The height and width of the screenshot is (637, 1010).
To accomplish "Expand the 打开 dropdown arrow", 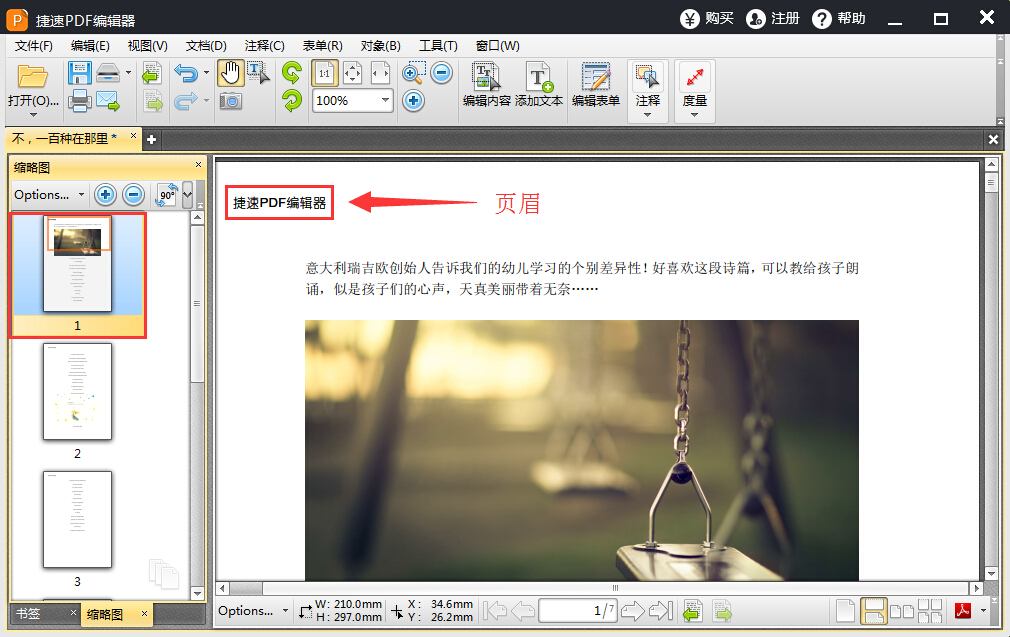I will pos(33,115).
